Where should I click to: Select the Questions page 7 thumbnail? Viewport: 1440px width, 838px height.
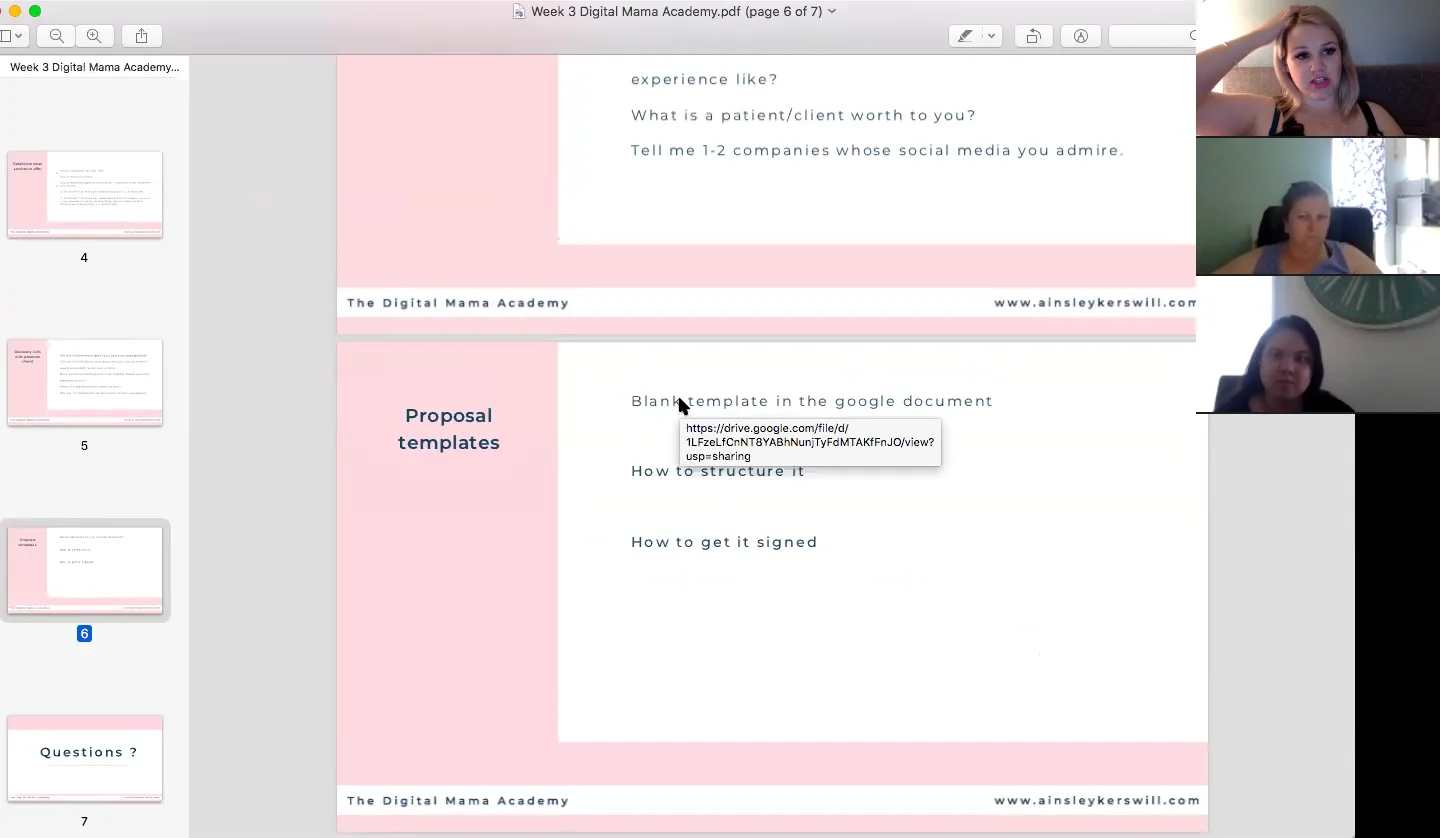pyautogui.click(x=85, y=758)
